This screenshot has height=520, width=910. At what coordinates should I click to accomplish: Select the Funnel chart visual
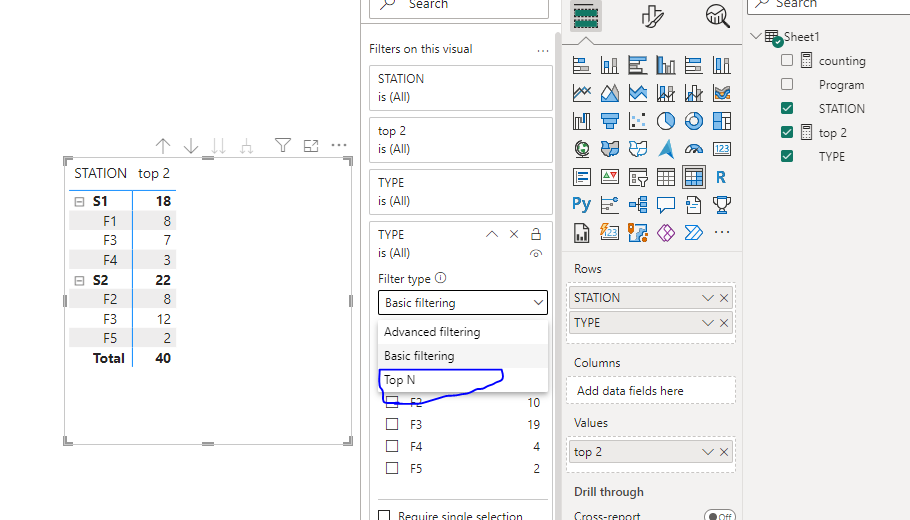point(609,121)
